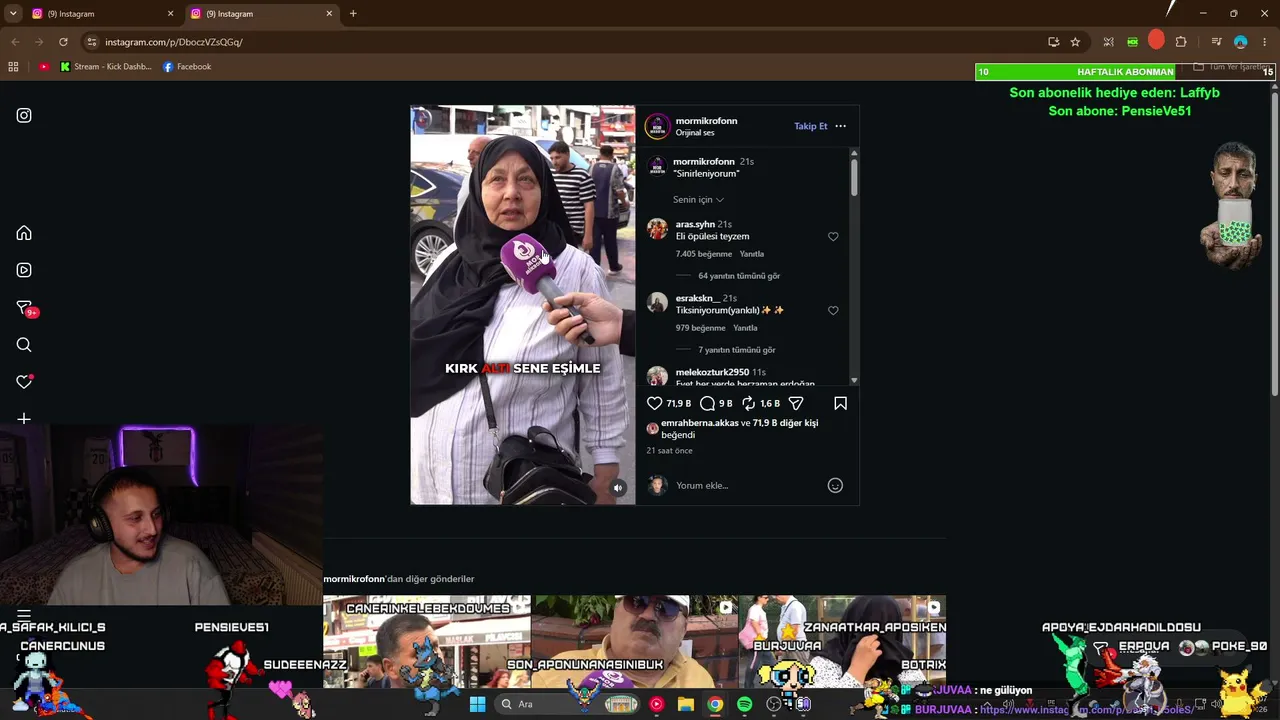
Task: Open Notifications heart in the sidebar
Action: coord(24,382)
